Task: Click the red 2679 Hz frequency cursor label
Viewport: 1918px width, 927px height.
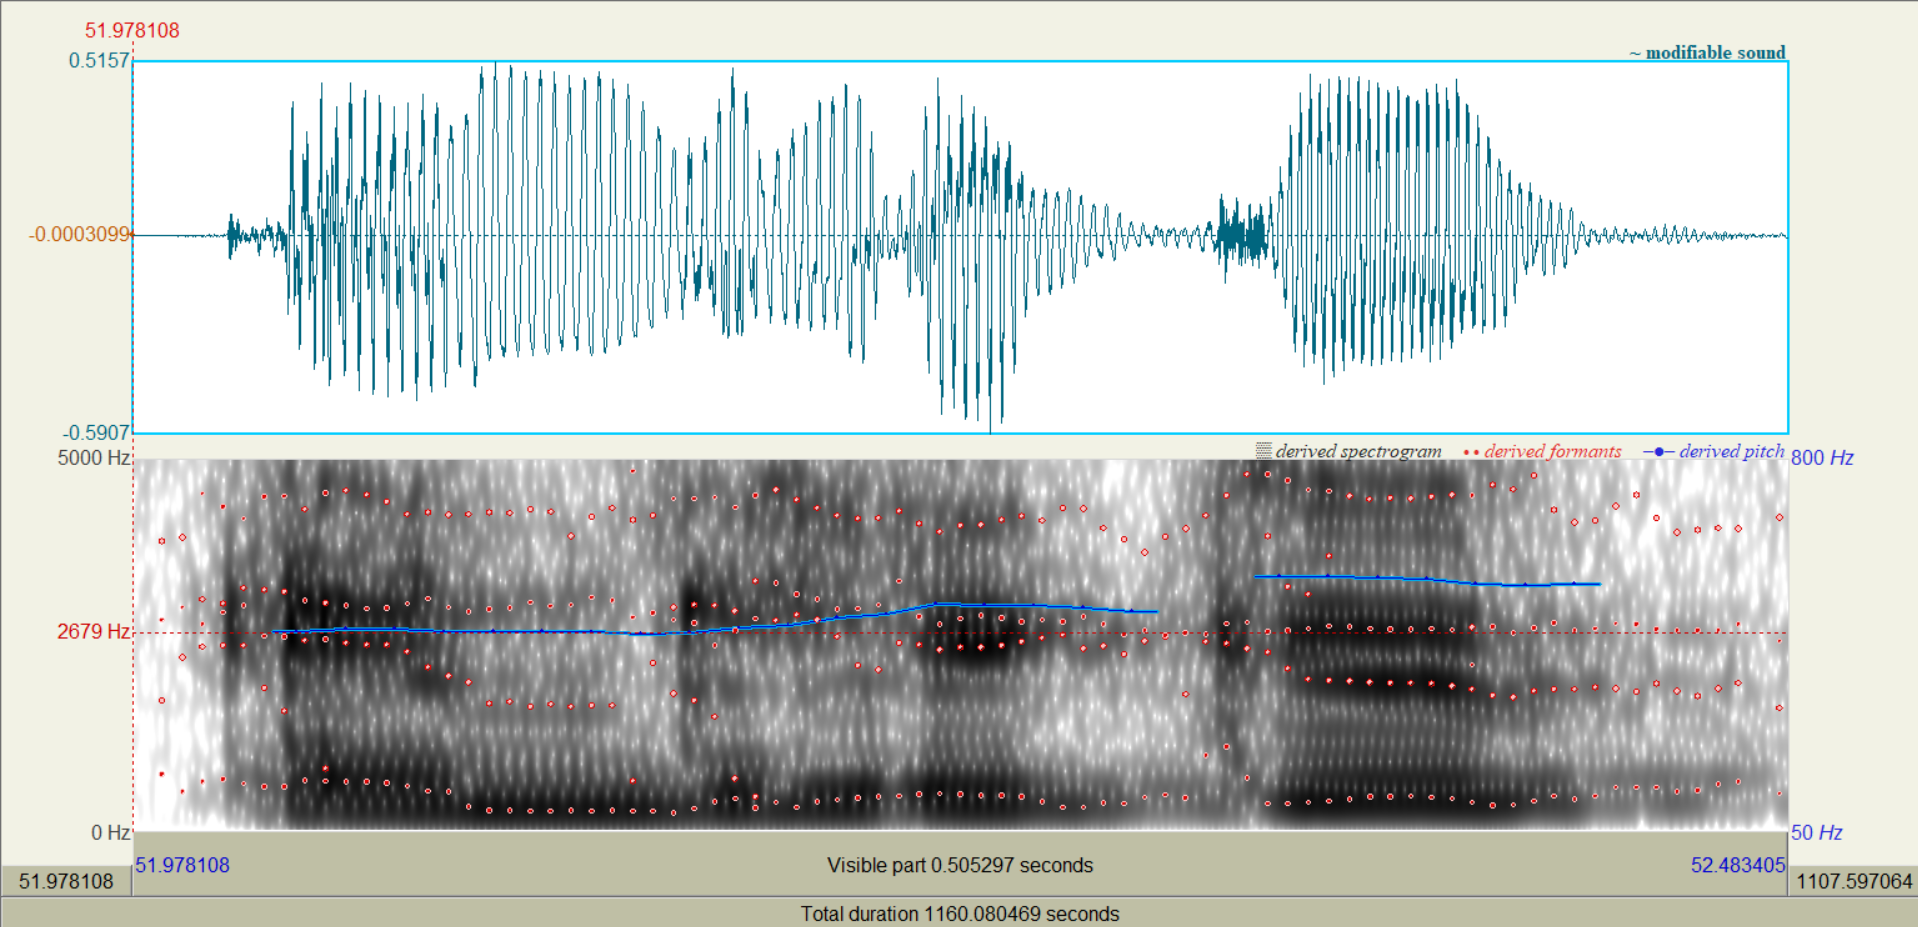Action: click(93, 631)
